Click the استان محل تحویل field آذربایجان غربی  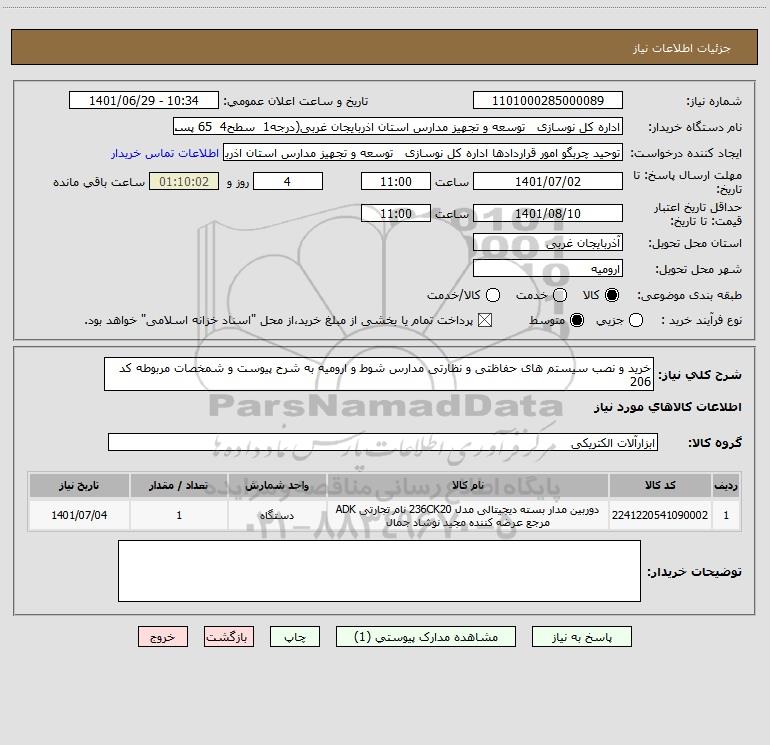548,242
